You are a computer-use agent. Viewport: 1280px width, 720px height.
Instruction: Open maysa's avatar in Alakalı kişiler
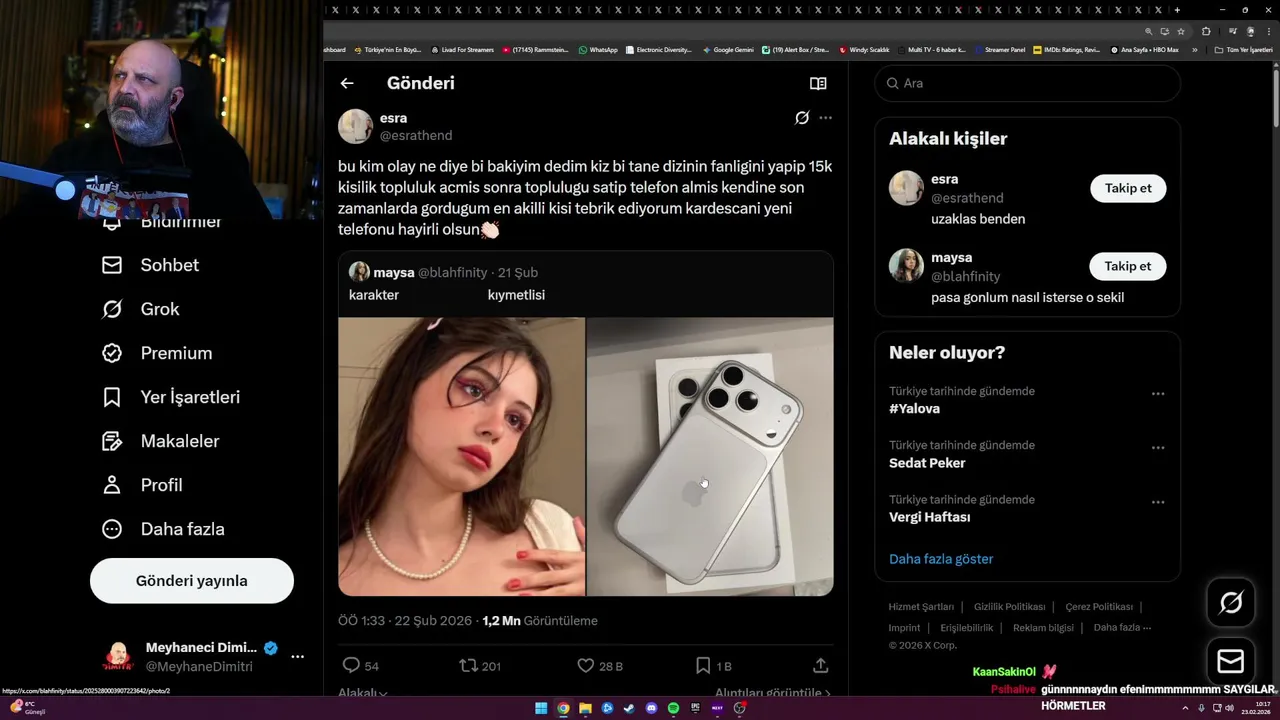coord(906,266)
